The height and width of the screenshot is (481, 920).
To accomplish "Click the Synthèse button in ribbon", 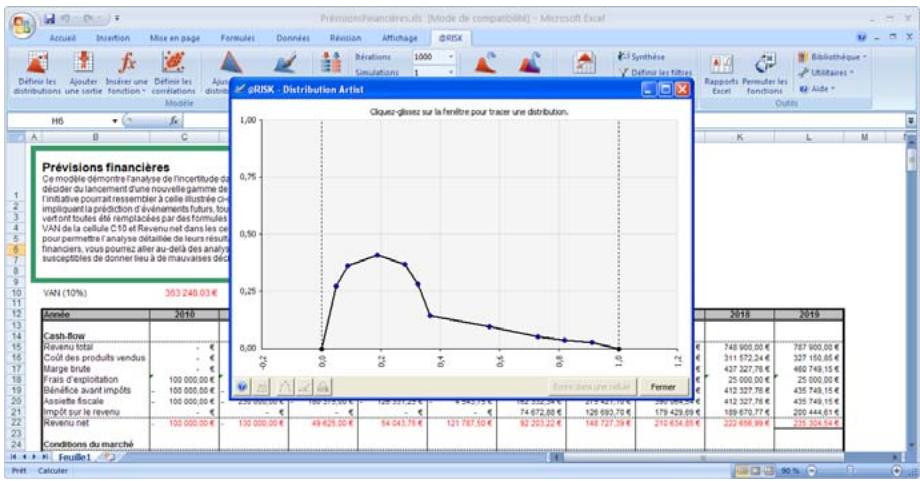I will (648, 56).
